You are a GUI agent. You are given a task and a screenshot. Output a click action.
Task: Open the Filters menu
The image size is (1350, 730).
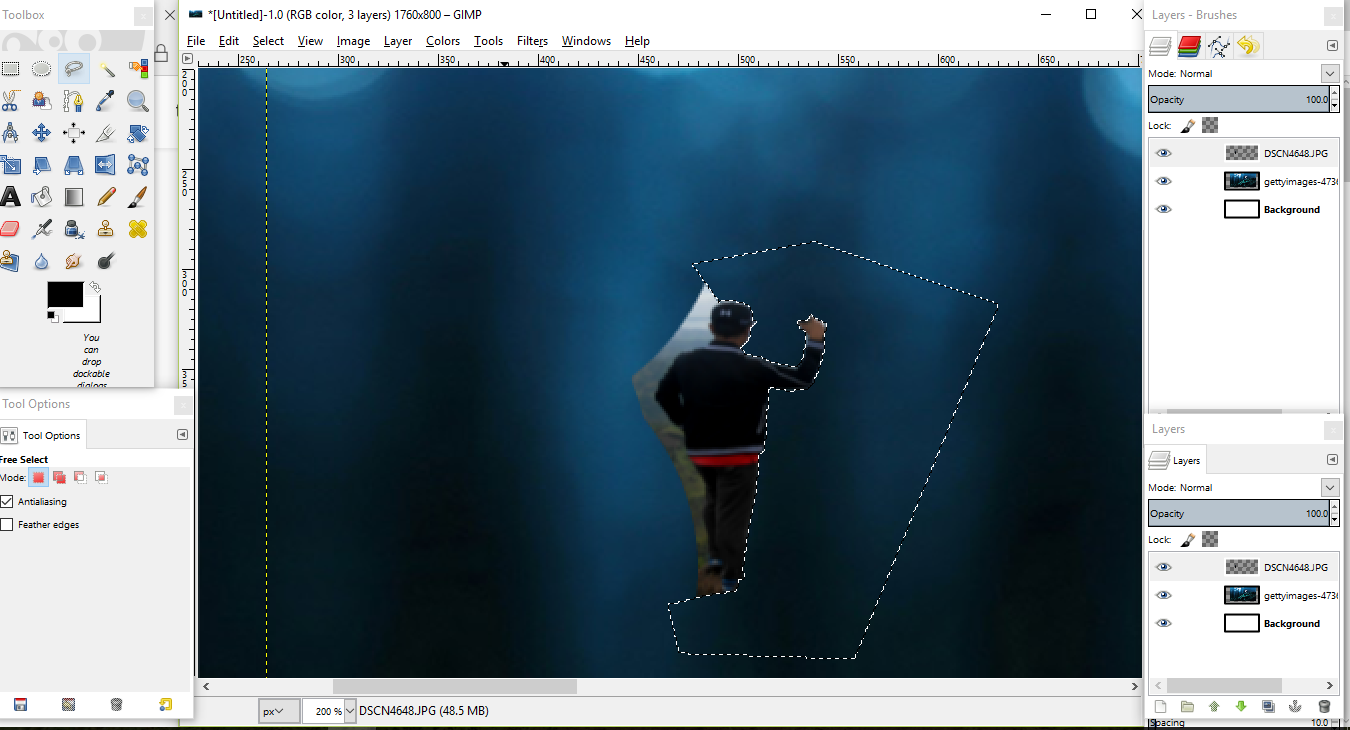pyautogui.click(x=532, y=41)
